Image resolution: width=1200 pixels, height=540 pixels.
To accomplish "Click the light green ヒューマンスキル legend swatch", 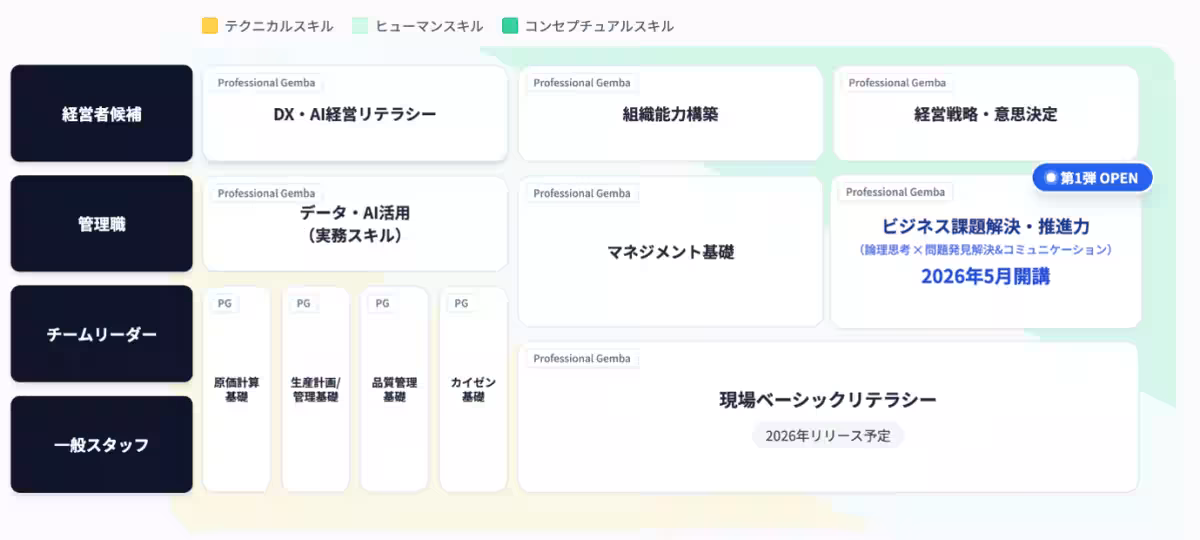I will (360, 26).
